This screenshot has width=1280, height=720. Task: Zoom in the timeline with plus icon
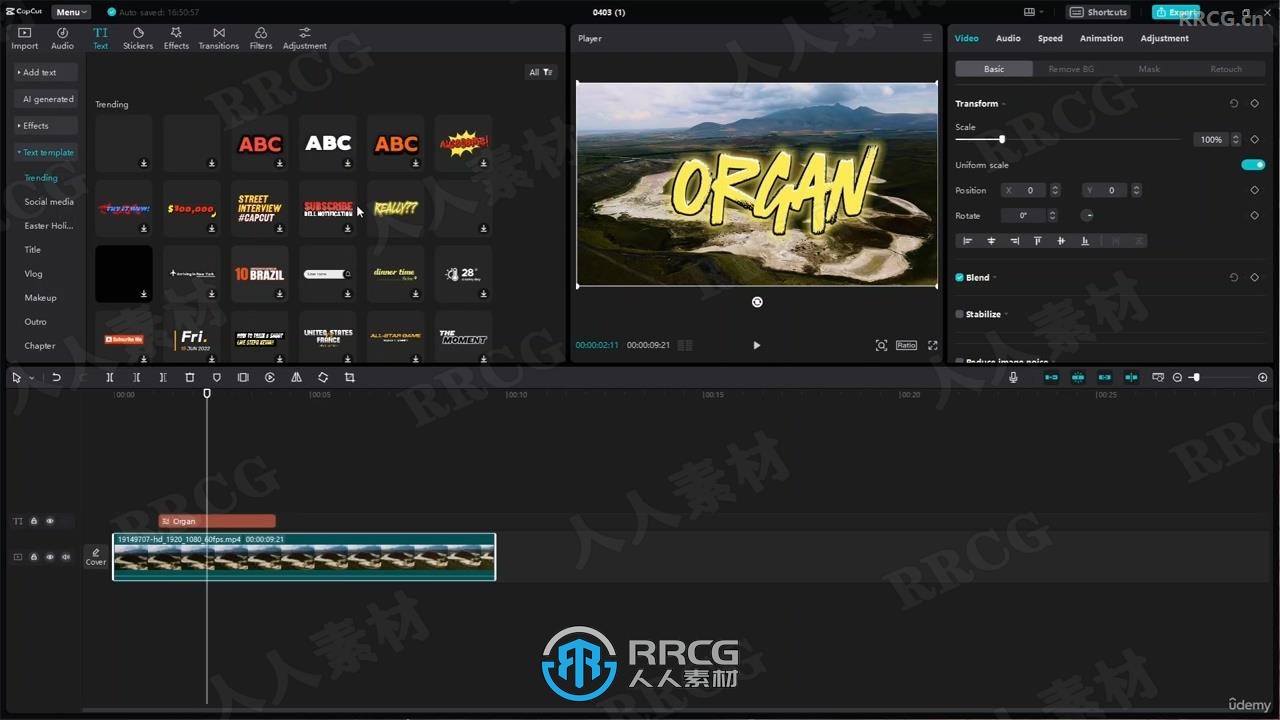click(1262, 377)
